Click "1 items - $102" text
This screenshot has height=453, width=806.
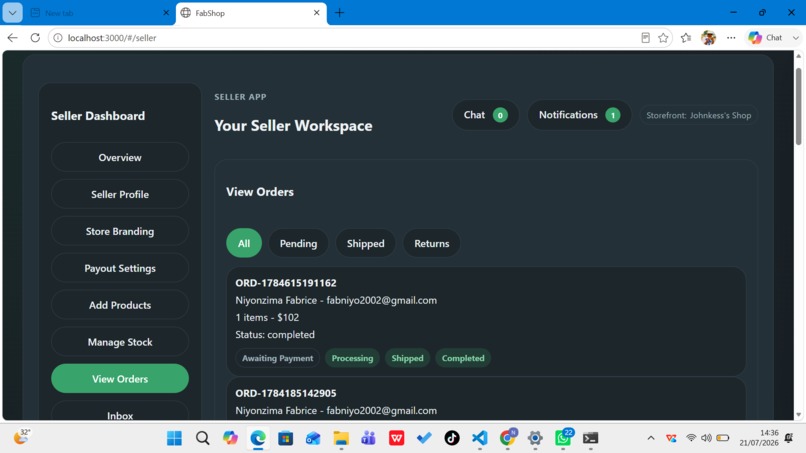pyautogui.click(x=267, y=317)
